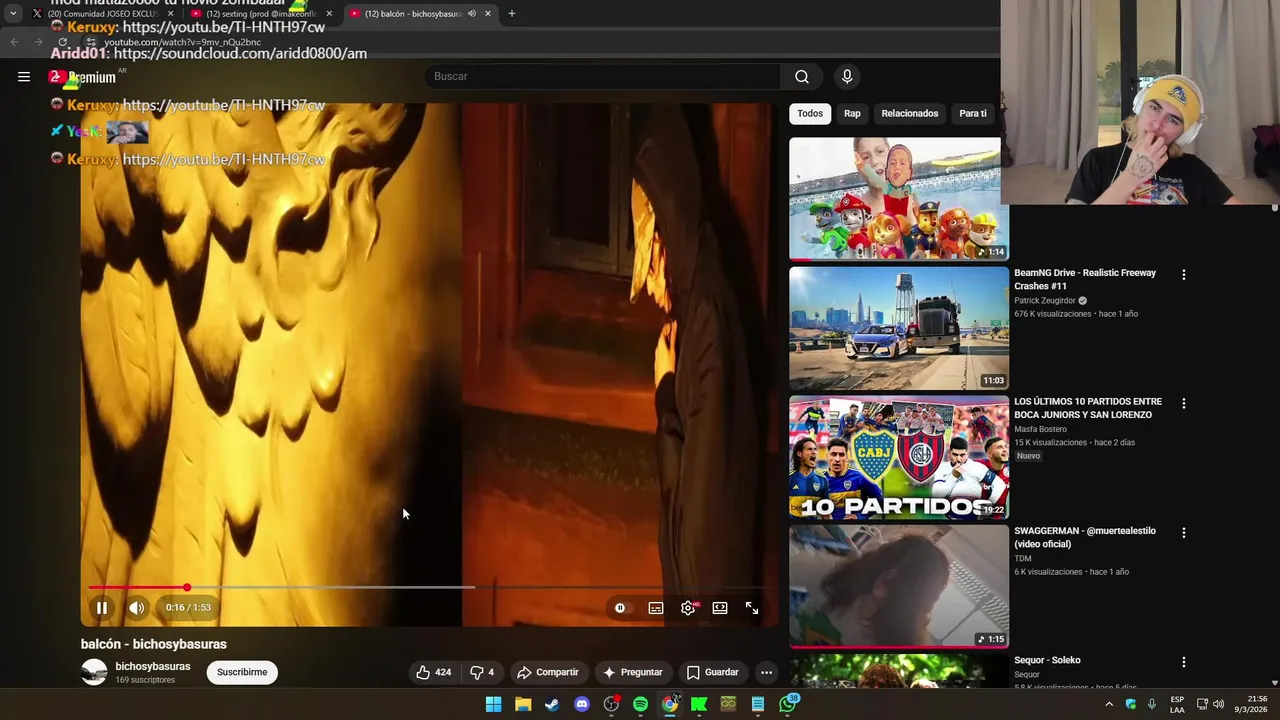
Task: Click the search magnifier button
Action: (x=802, y=76)
